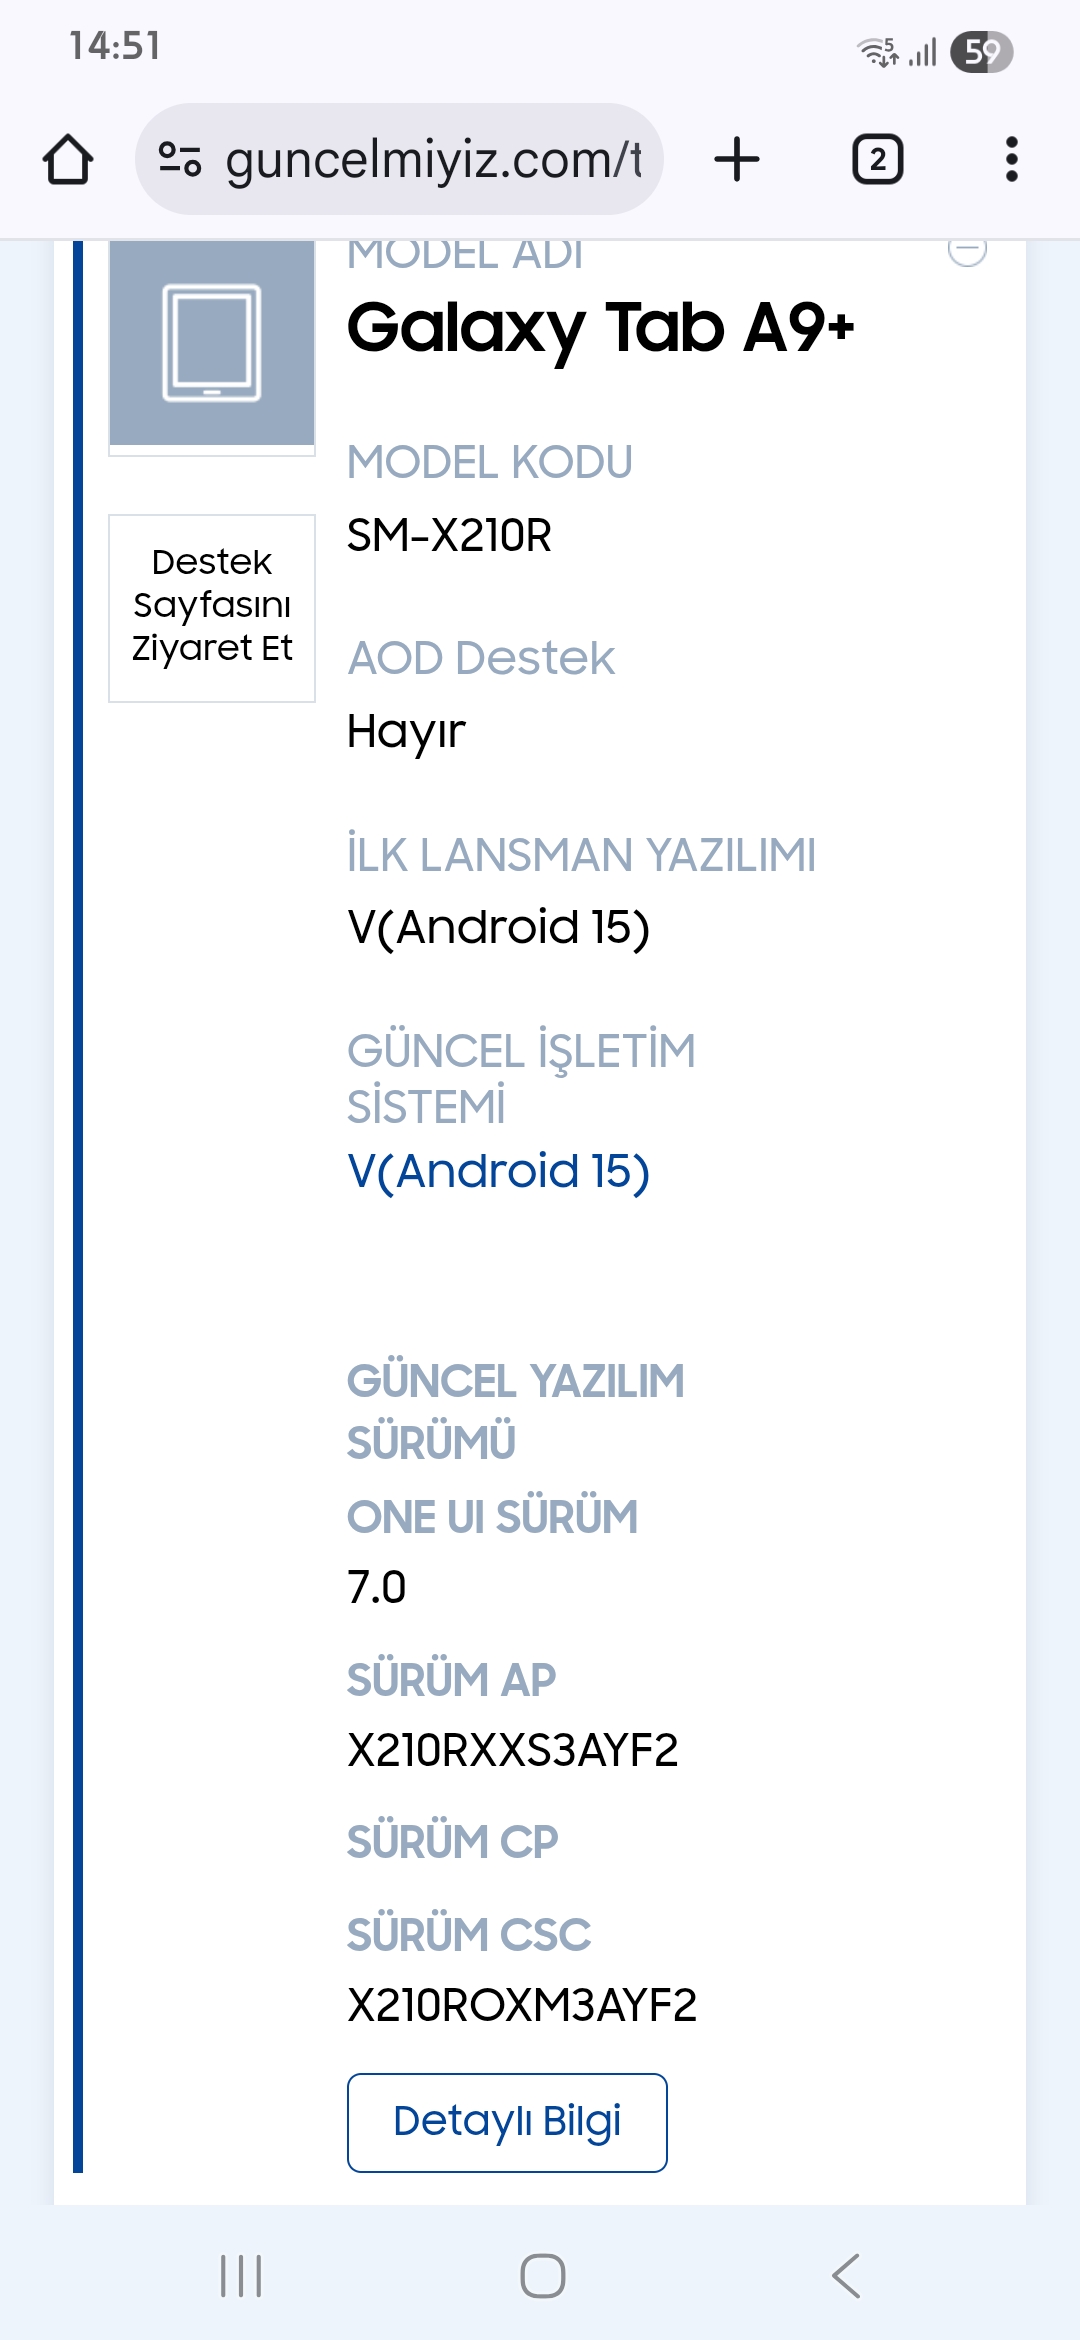Image resolution: width=1080 pixels, height=2340 pixels.
Task: Collapse the Galaxy Tab A9+ card
Action: tap(967, 250)
